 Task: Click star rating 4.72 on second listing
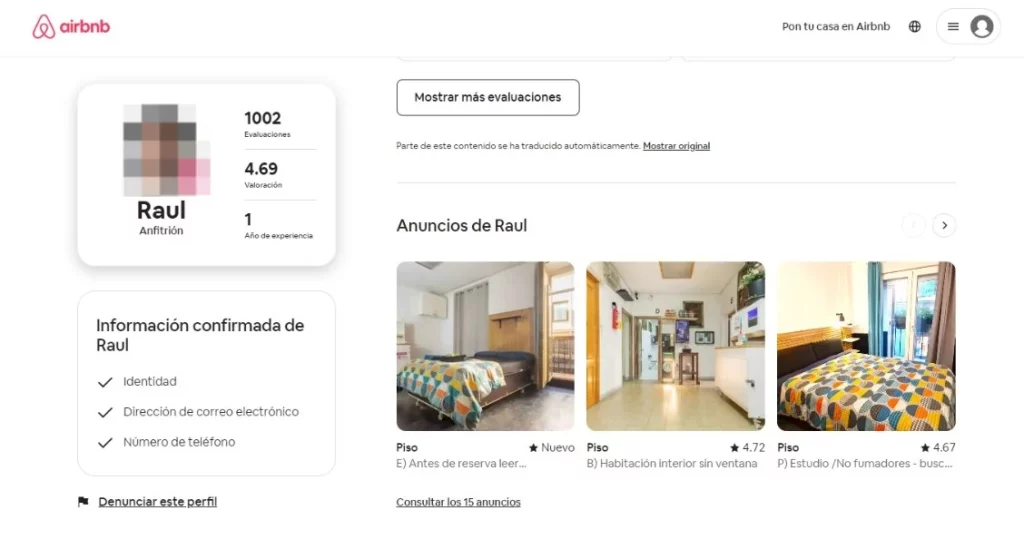pyautogui.click(x=746, y=448)
